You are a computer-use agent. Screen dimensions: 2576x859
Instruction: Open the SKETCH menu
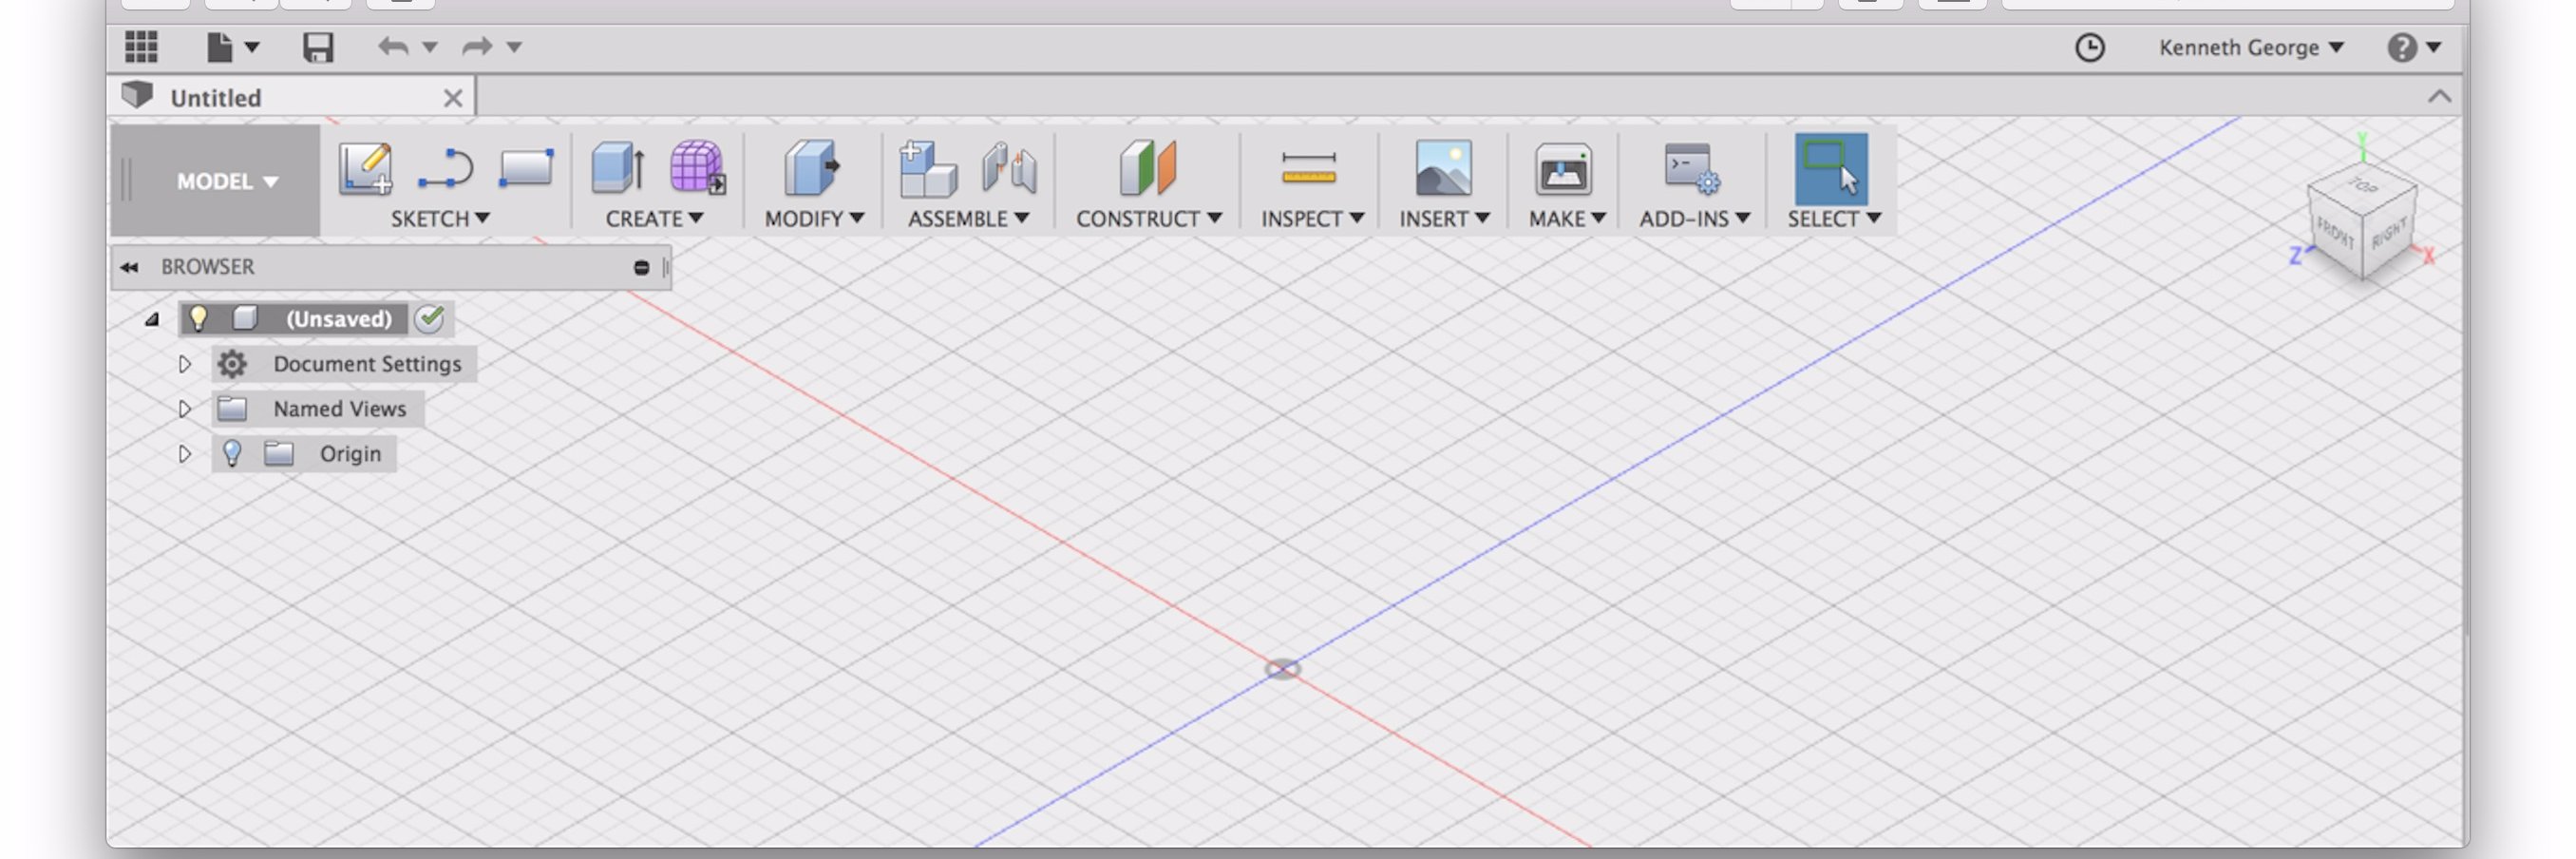pyautogui.click(x=440, y=218)
